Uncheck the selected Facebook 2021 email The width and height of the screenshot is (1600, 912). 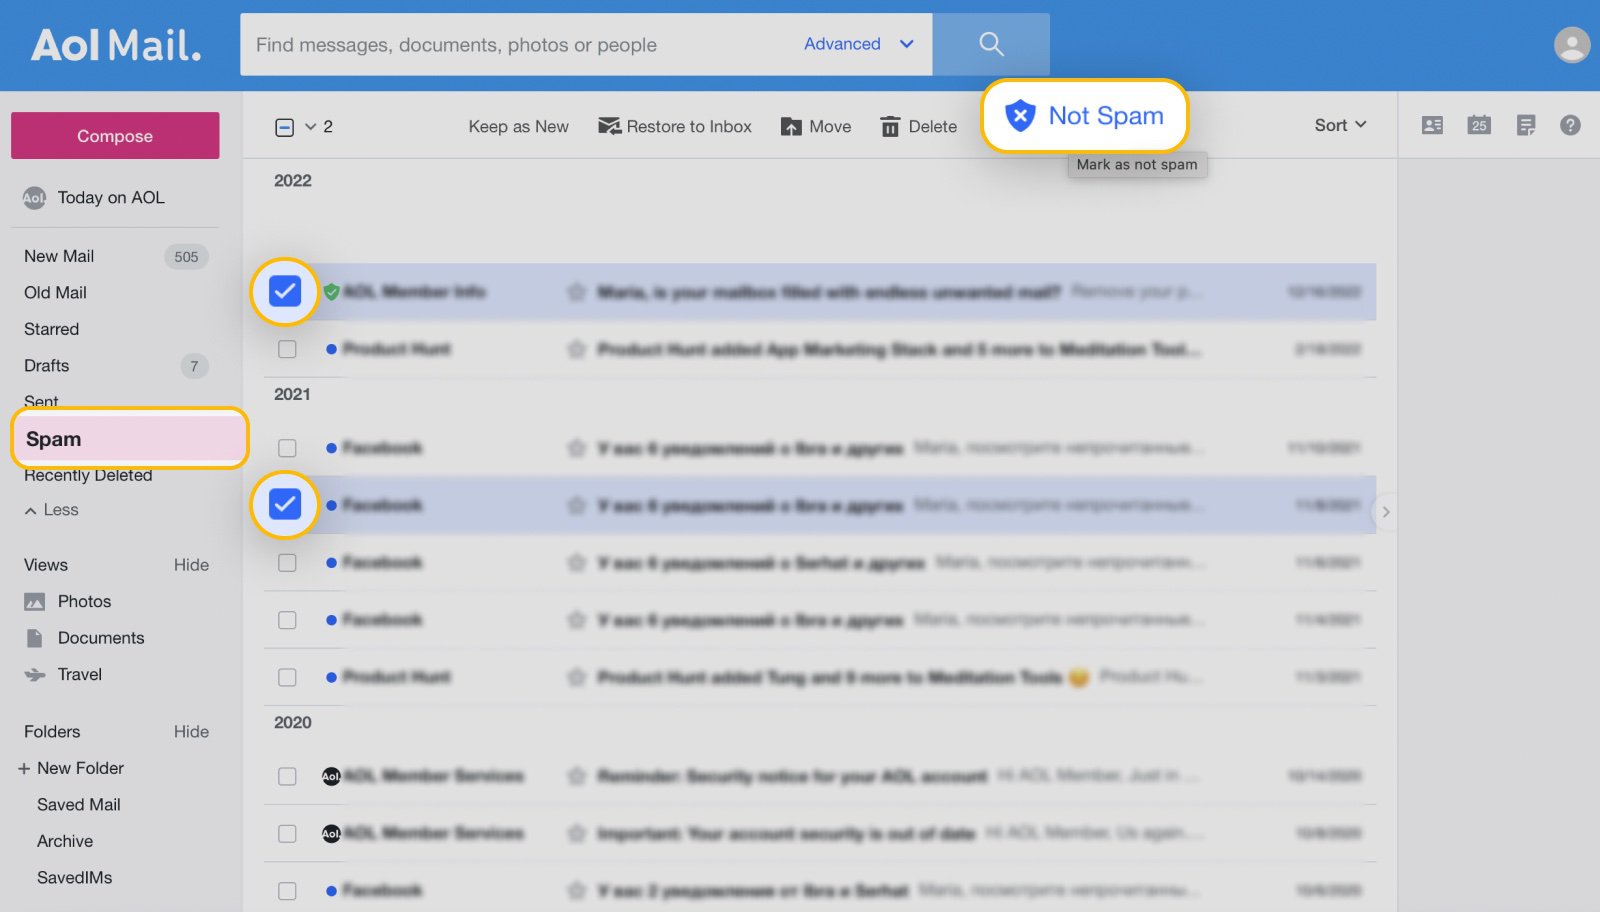[x=286, y=505]
